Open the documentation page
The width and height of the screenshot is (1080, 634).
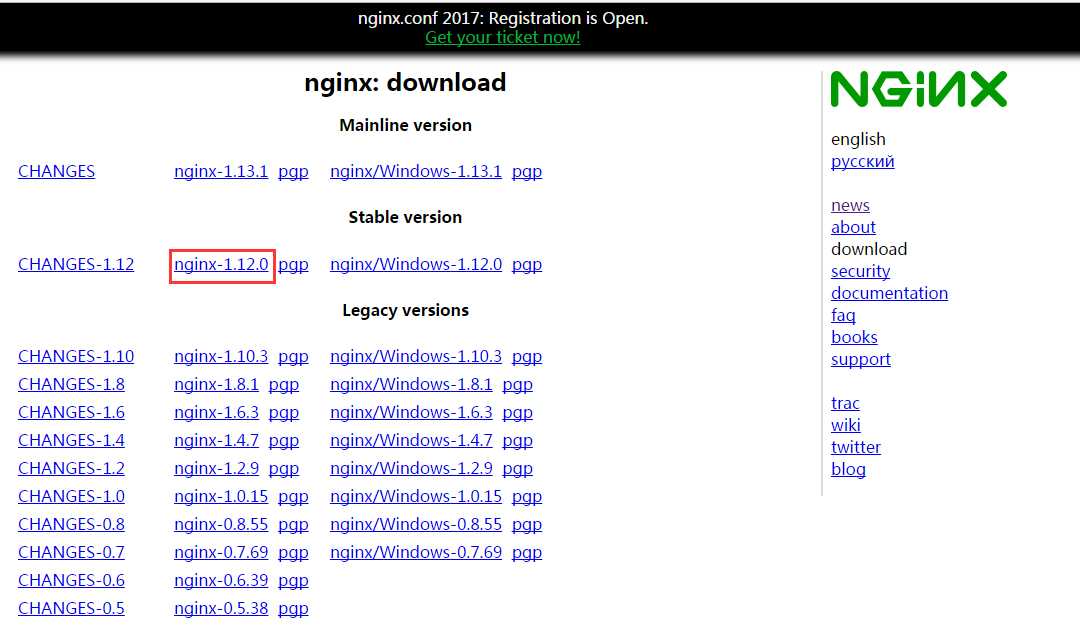[x=889, y=293]
